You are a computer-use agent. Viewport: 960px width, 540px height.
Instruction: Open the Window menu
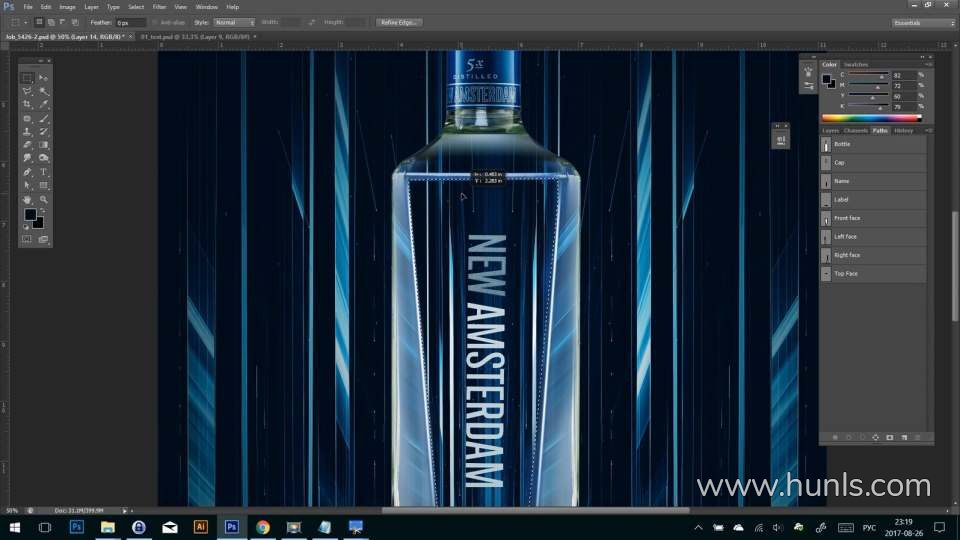(x=206, y=7)
